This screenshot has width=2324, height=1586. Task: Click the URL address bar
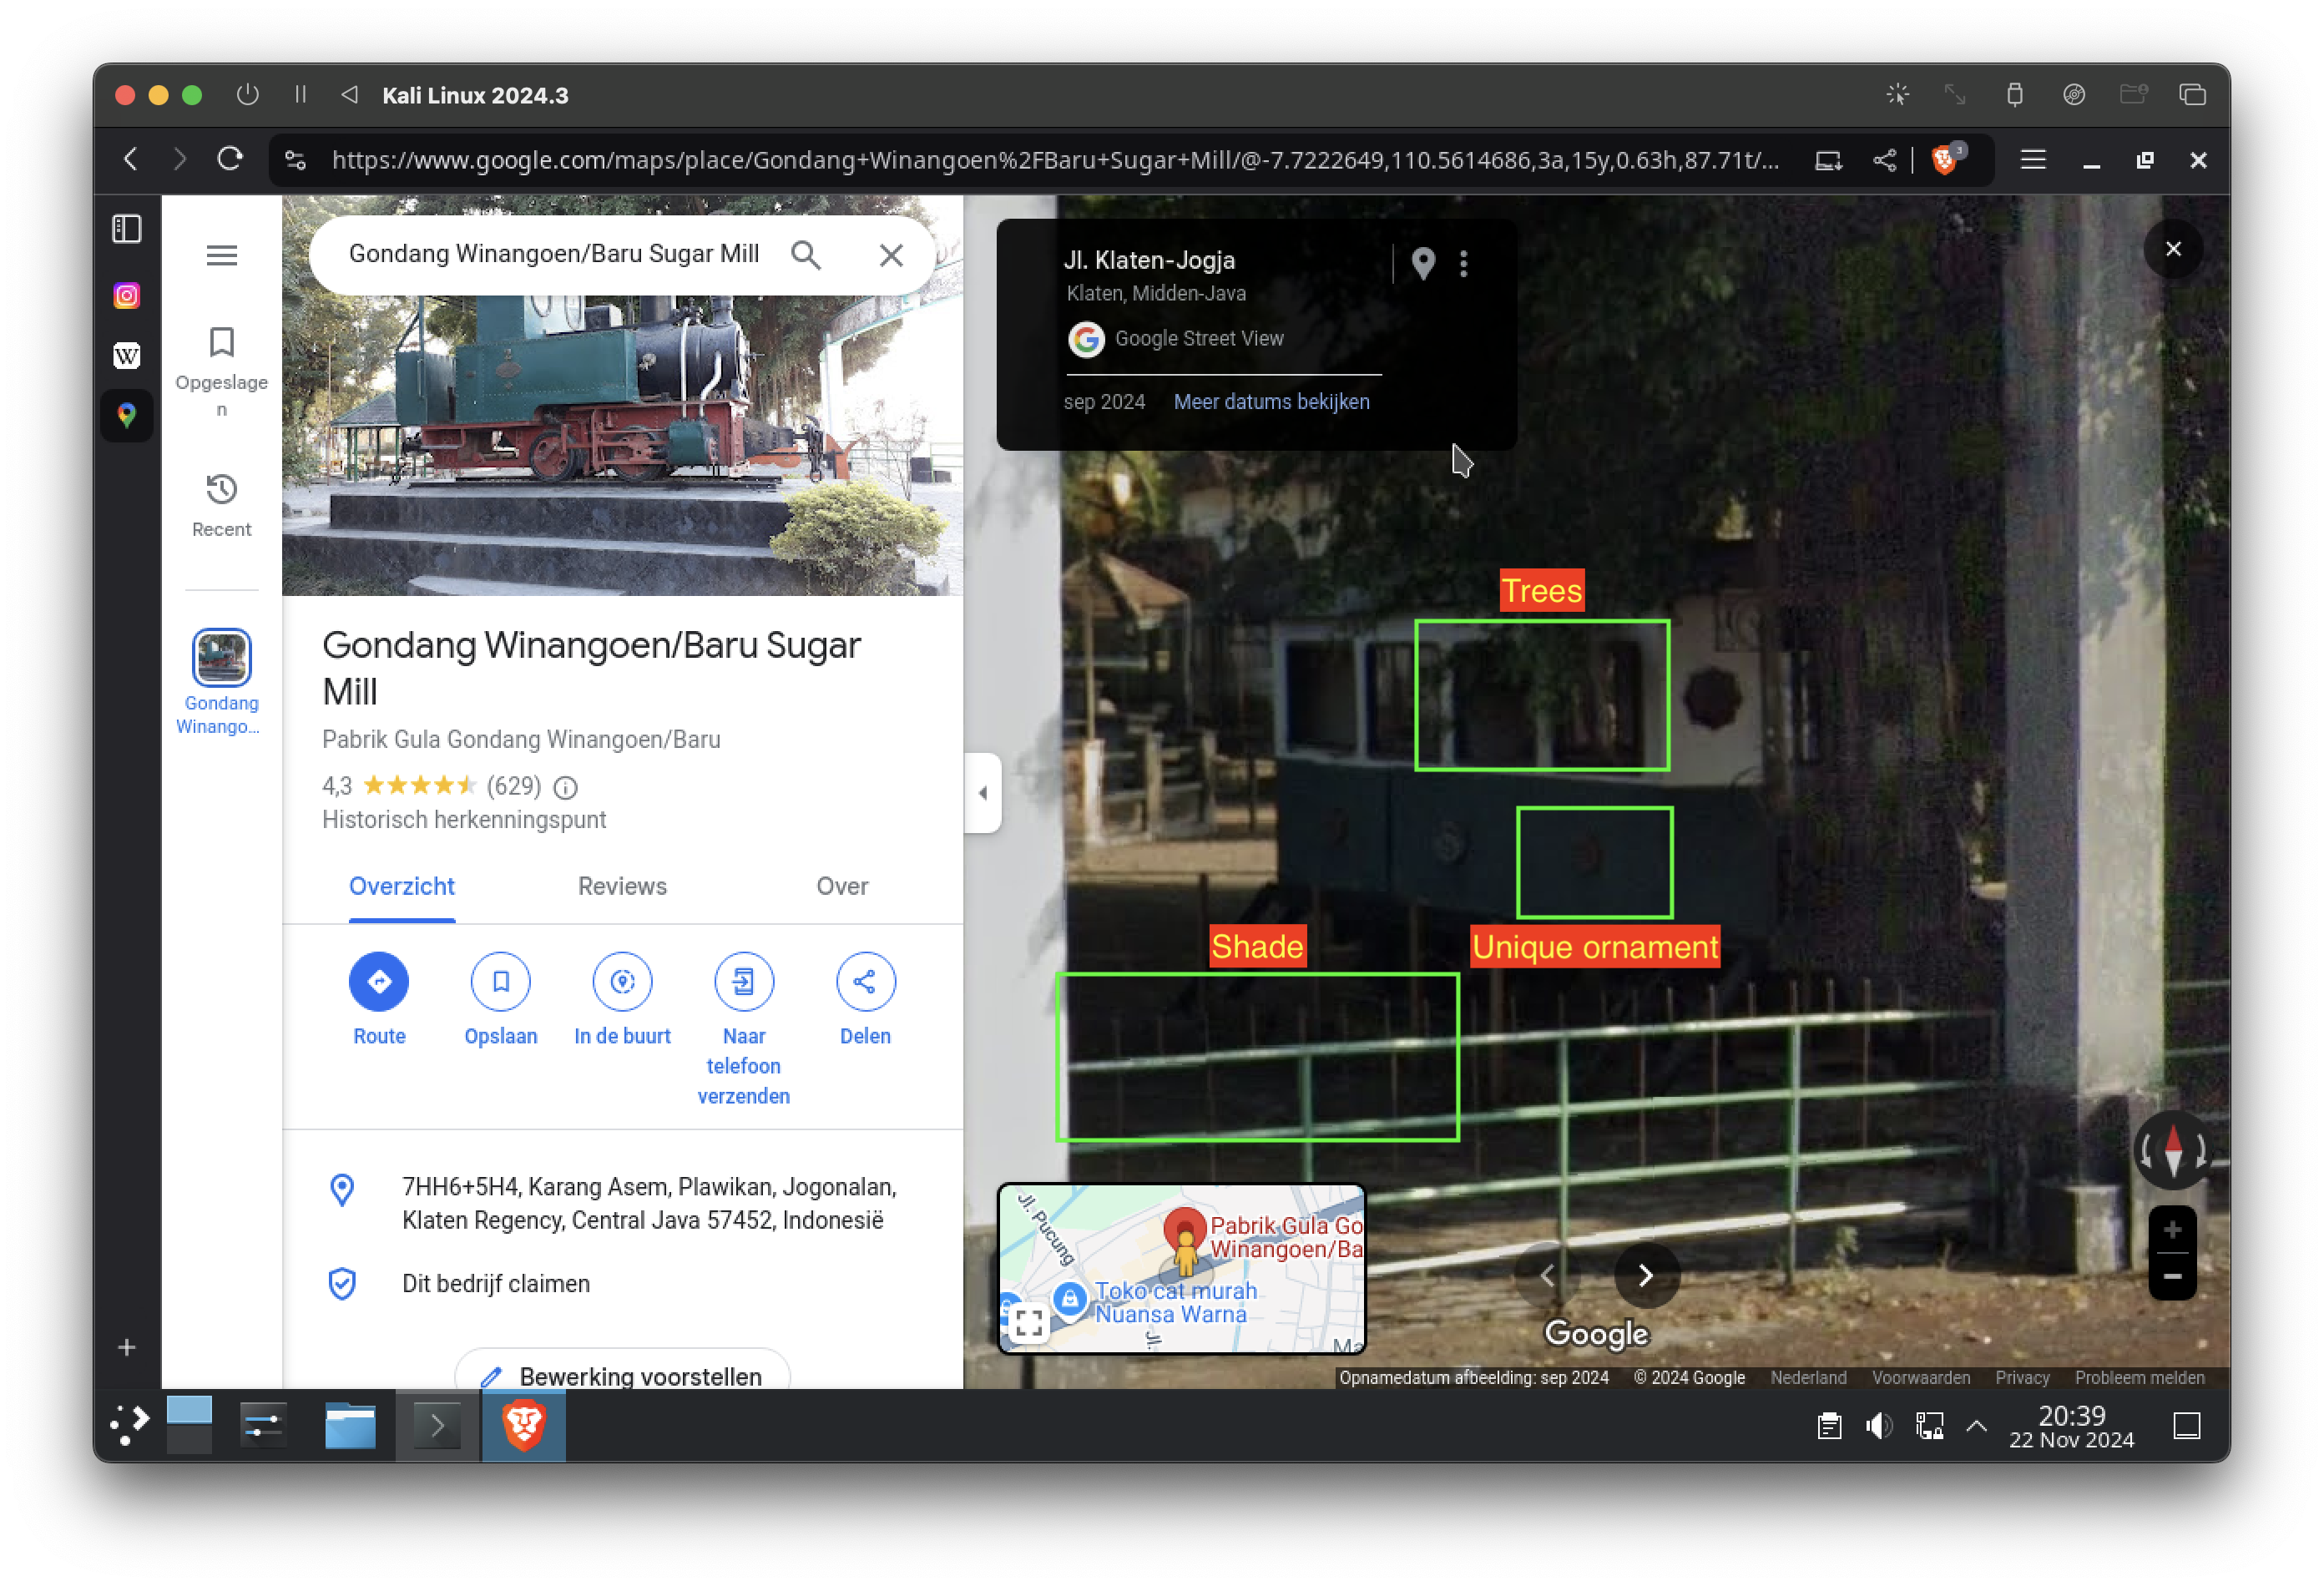tap(1055, 160)
